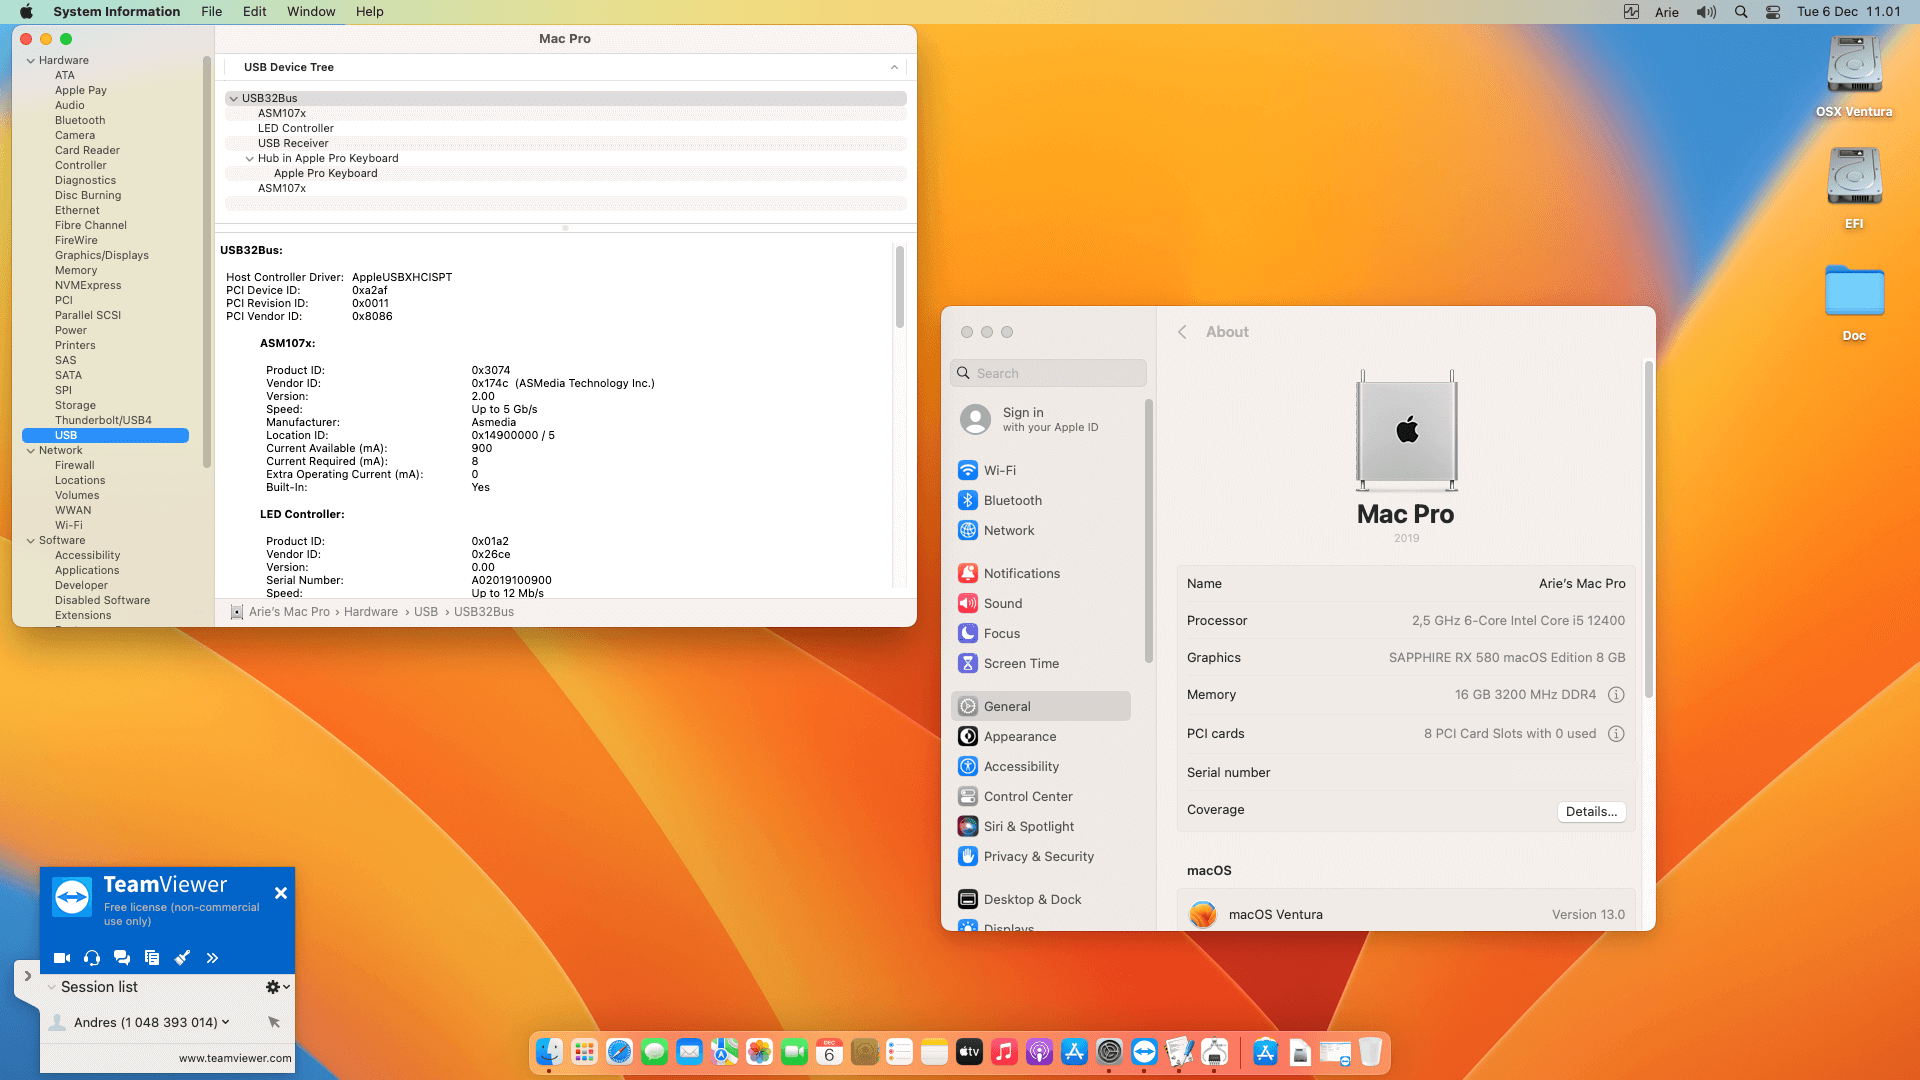Open TeamViewer session gear dropdown
1920x1080 pixels.
[277, 987]
